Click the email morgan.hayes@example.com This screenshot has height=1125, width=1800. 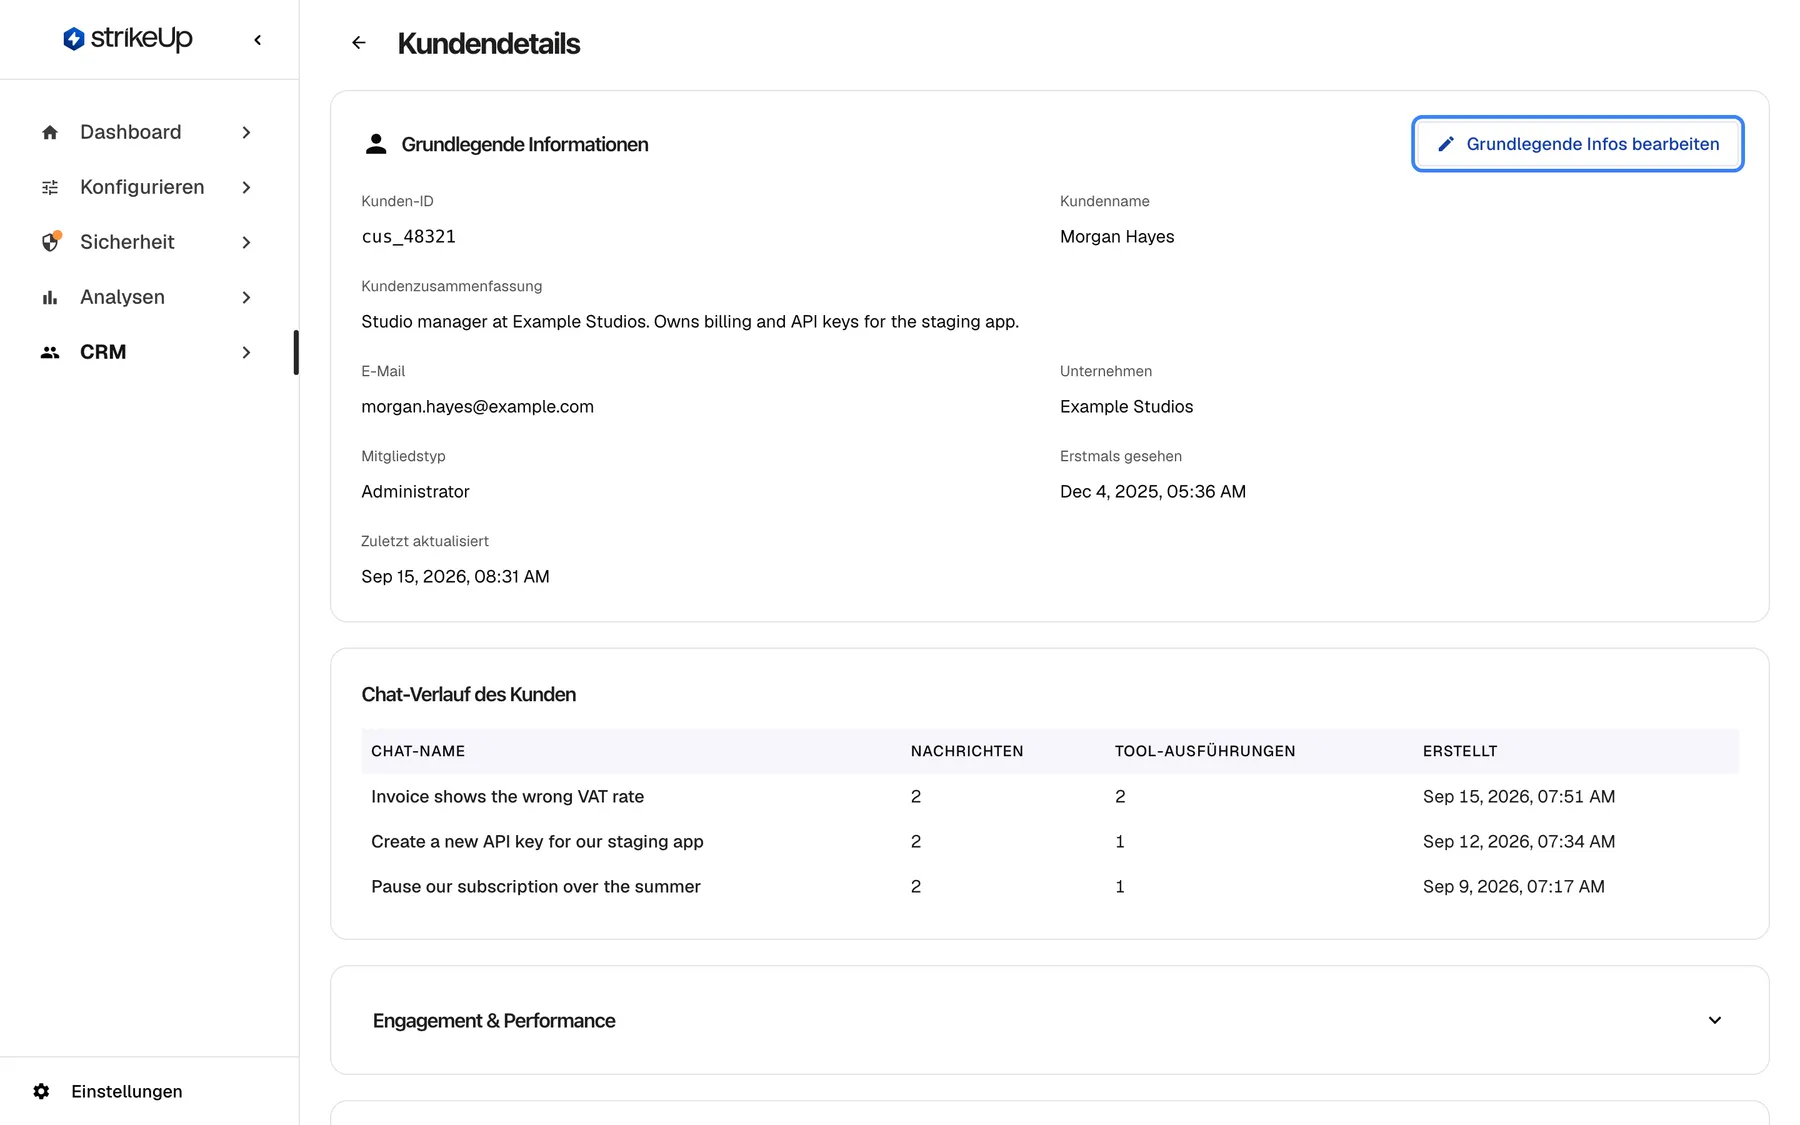[477, 407]
